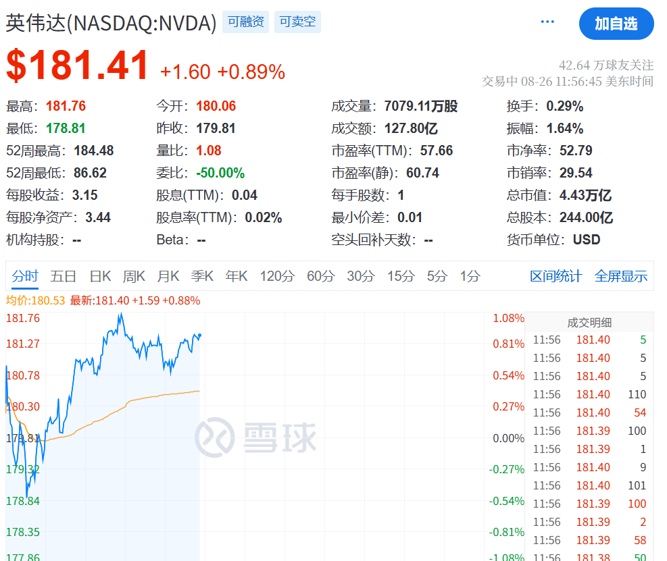Switch to the 月K chart tab

pyautogui.click(x=168, y=276)
